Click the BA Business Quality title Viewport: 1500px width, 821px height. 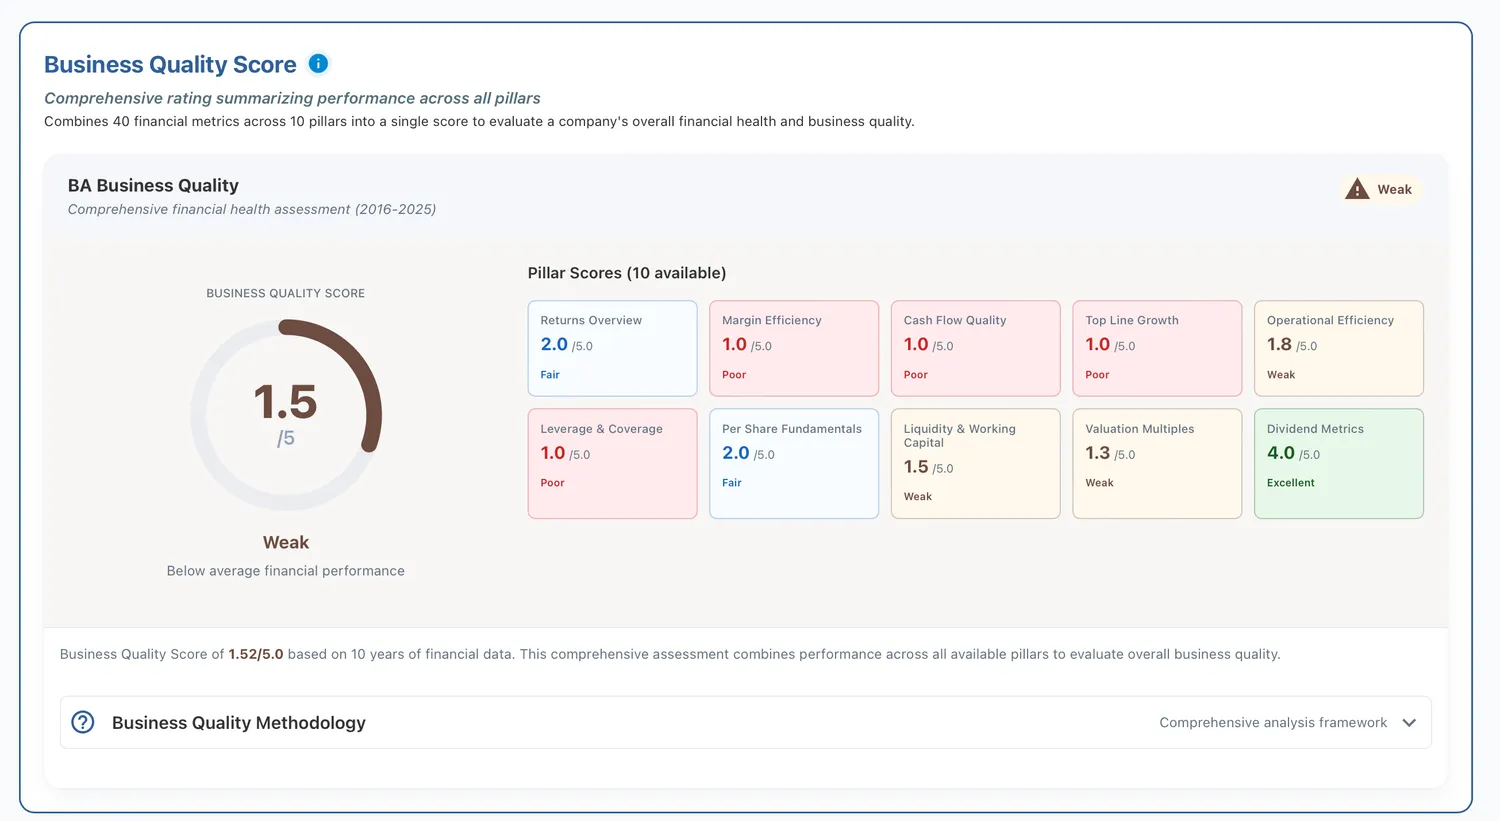tap(153, 185)
